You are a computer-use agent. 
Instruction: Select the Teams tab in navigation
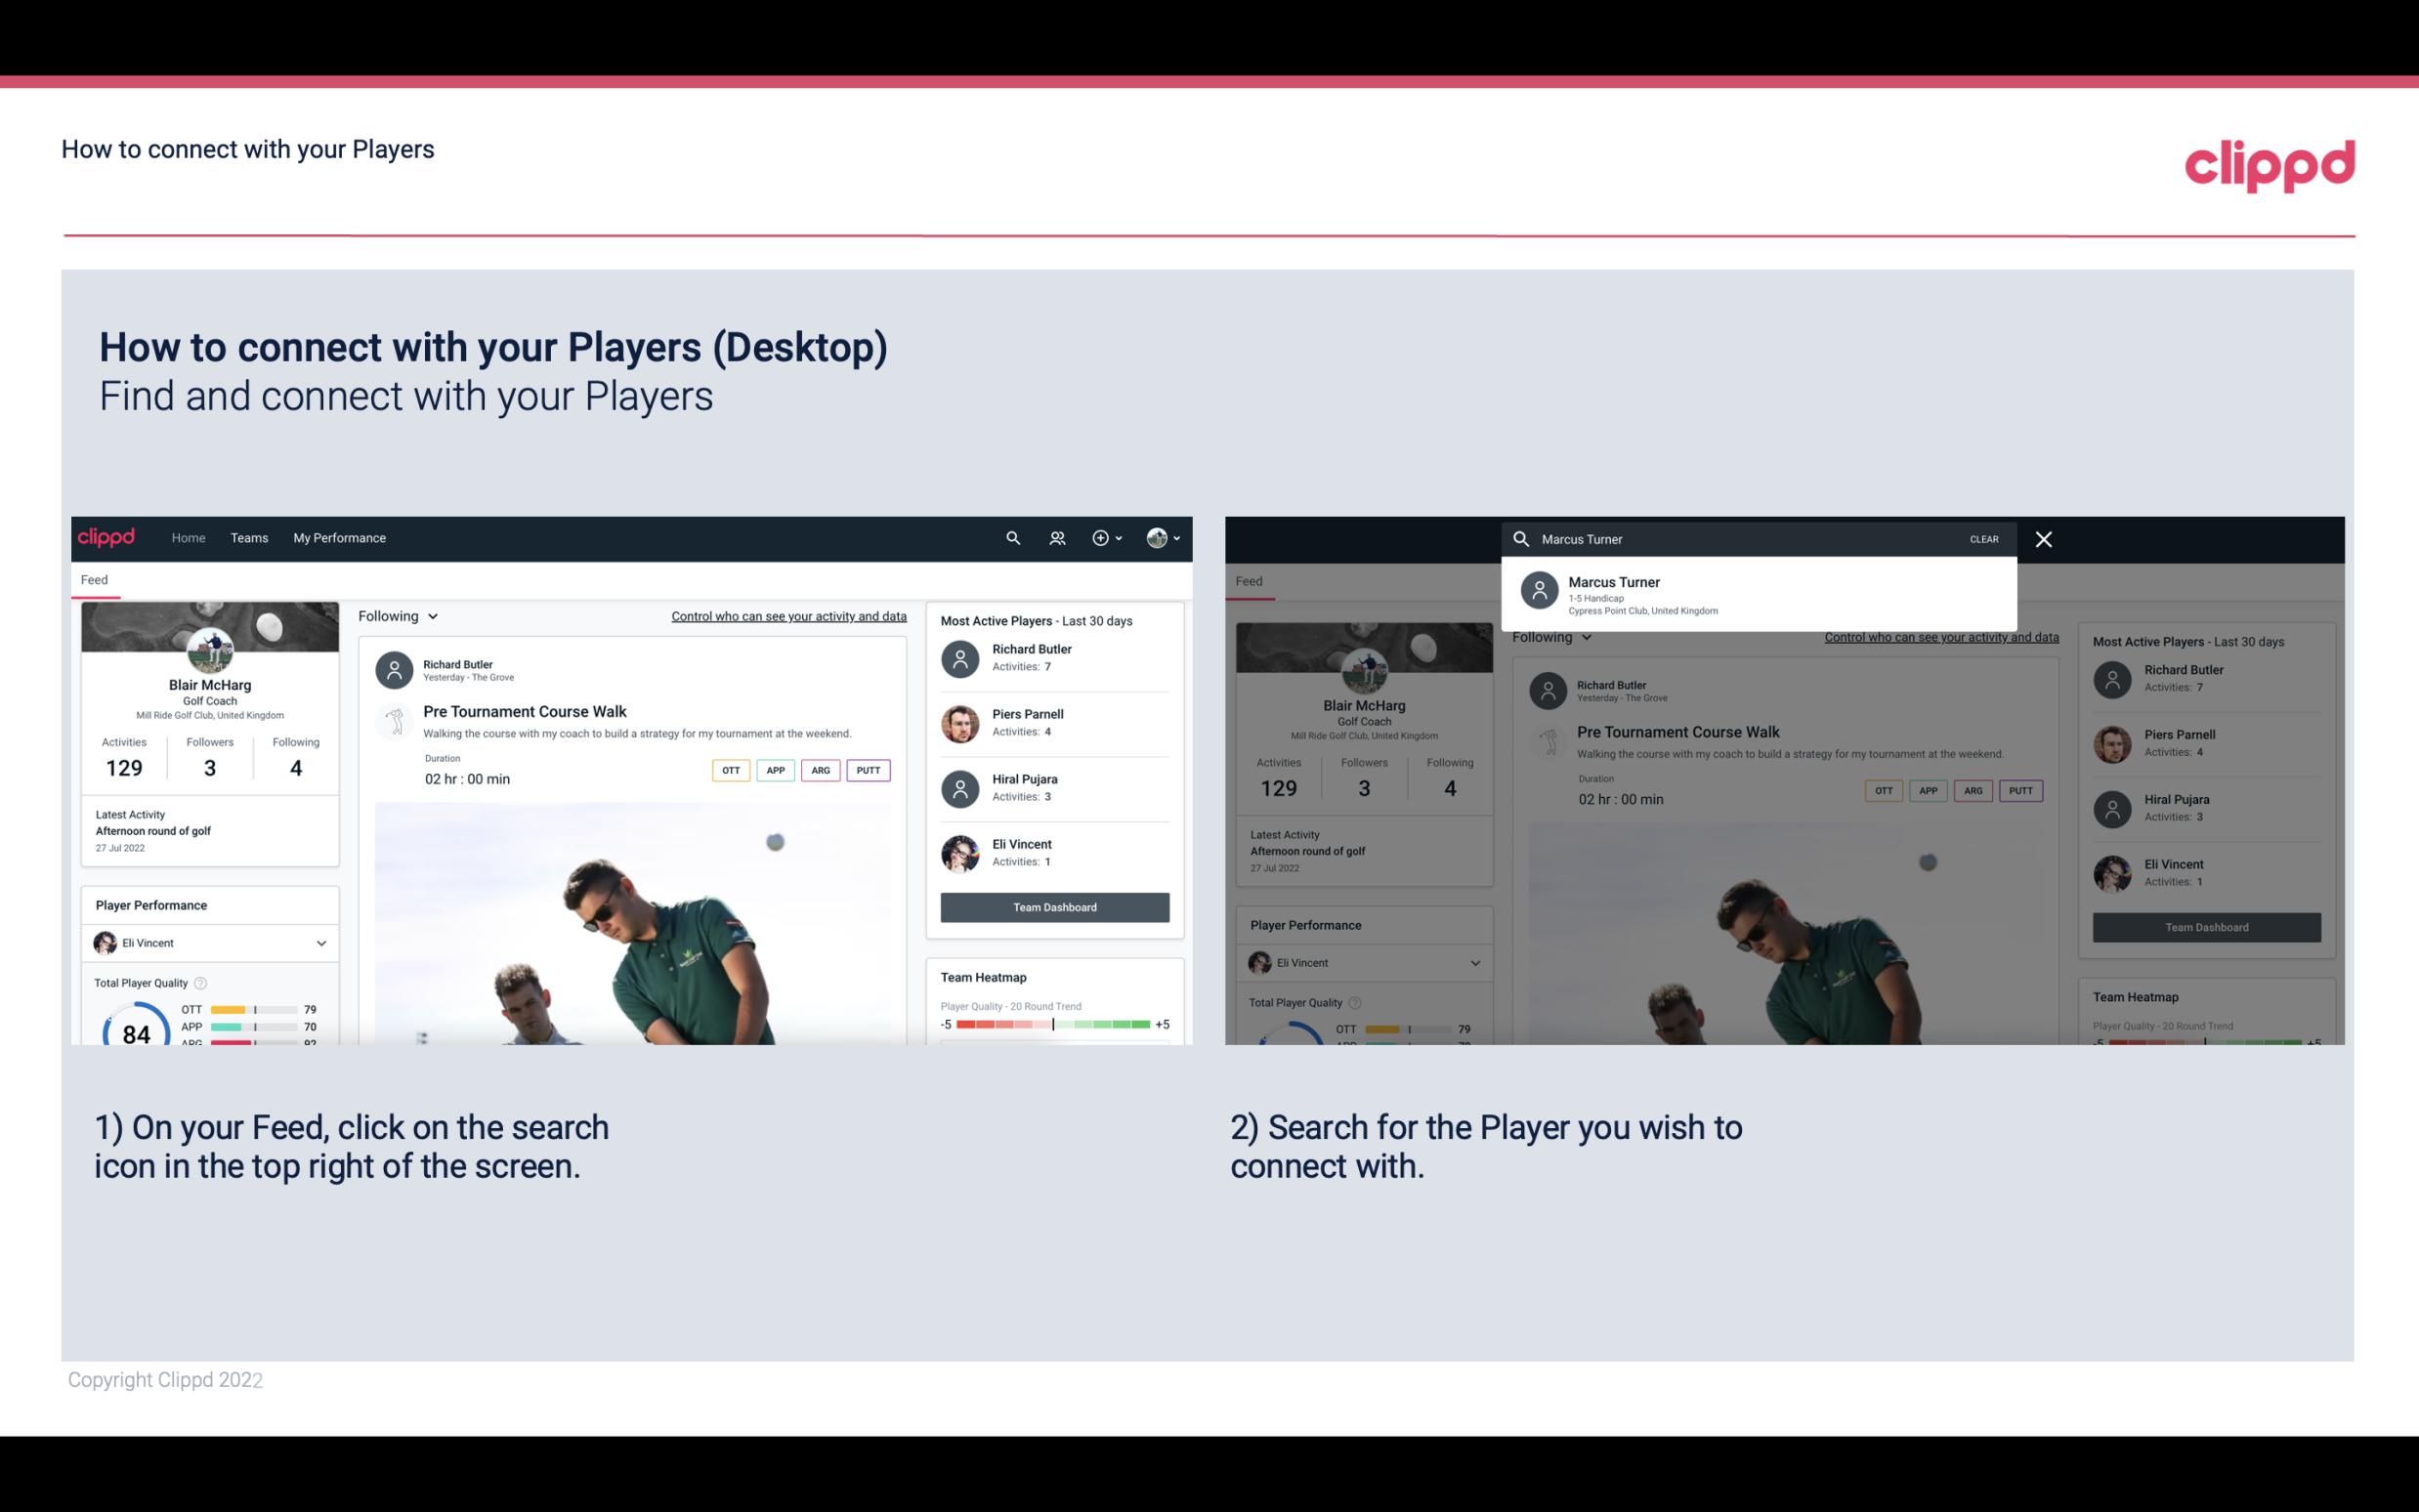[x=249, y=536]
